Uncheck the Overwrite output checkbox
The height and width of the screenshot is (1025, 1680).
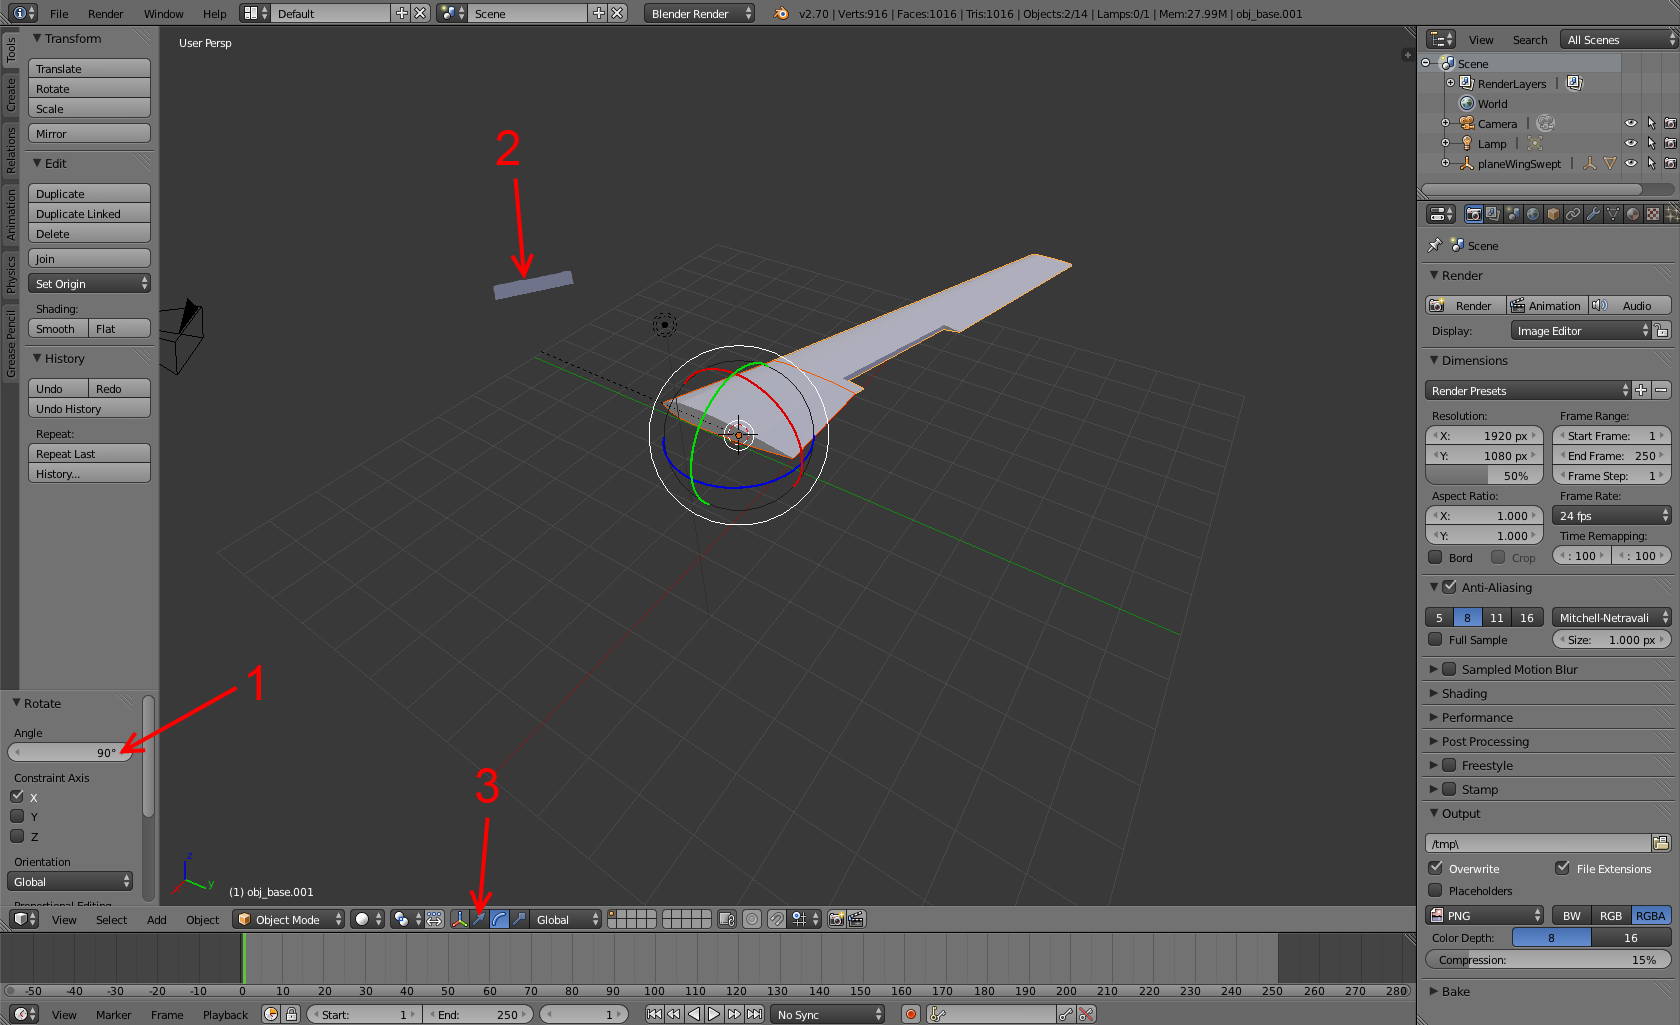pyautogui.click(x=1436, y=868)
